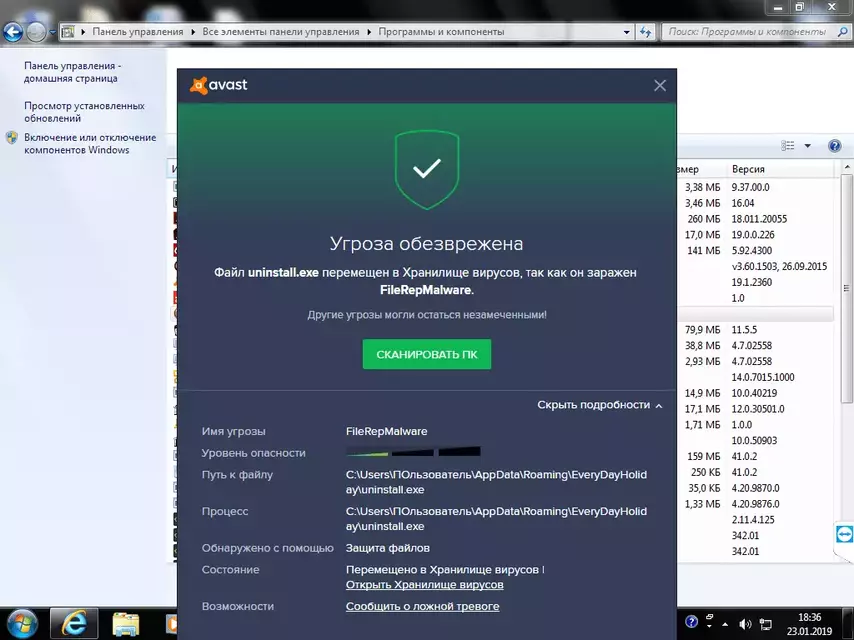
Task: Select row with version 4.20.9870.0
Action: point(755,487)
